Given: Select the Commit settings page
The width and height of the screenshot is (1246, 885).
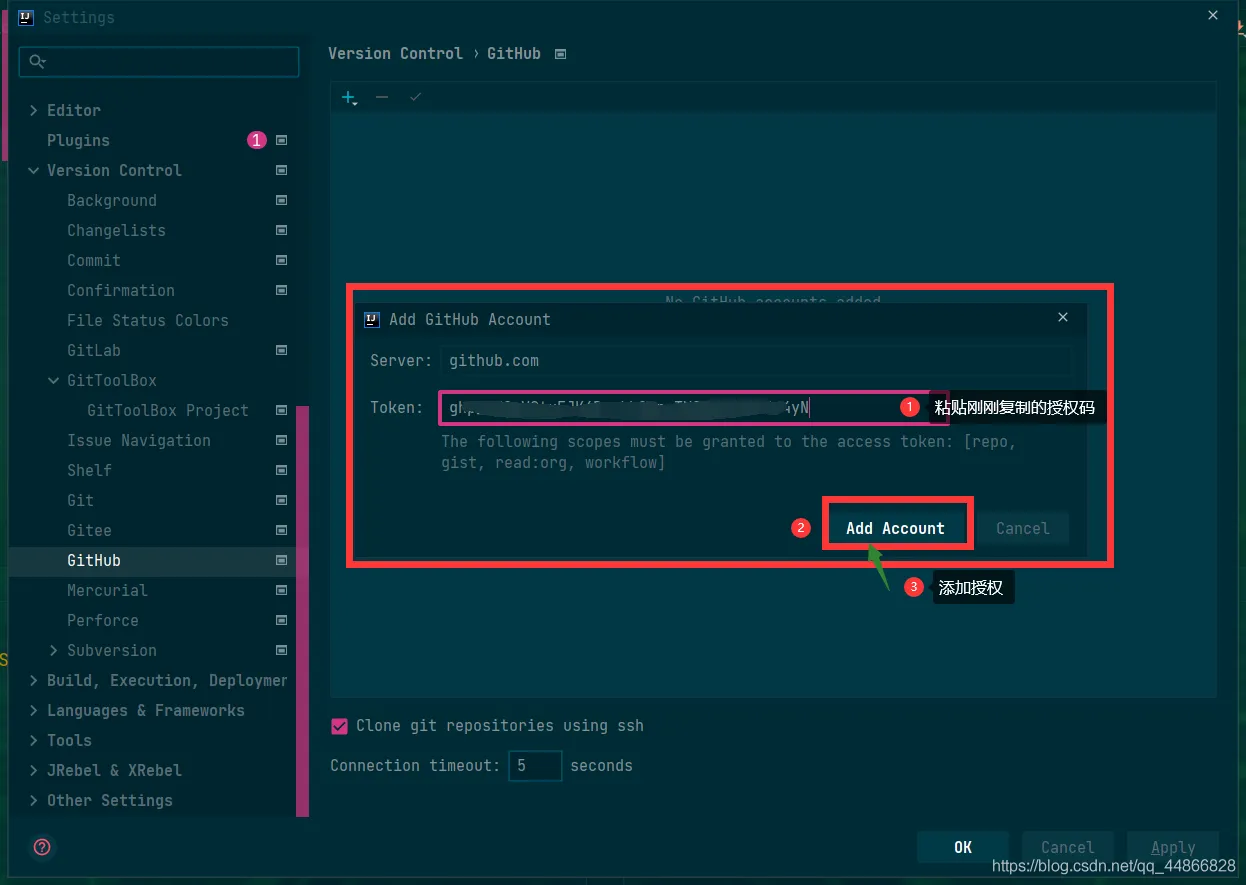Looking at the screenshot, I should (94, 260).
